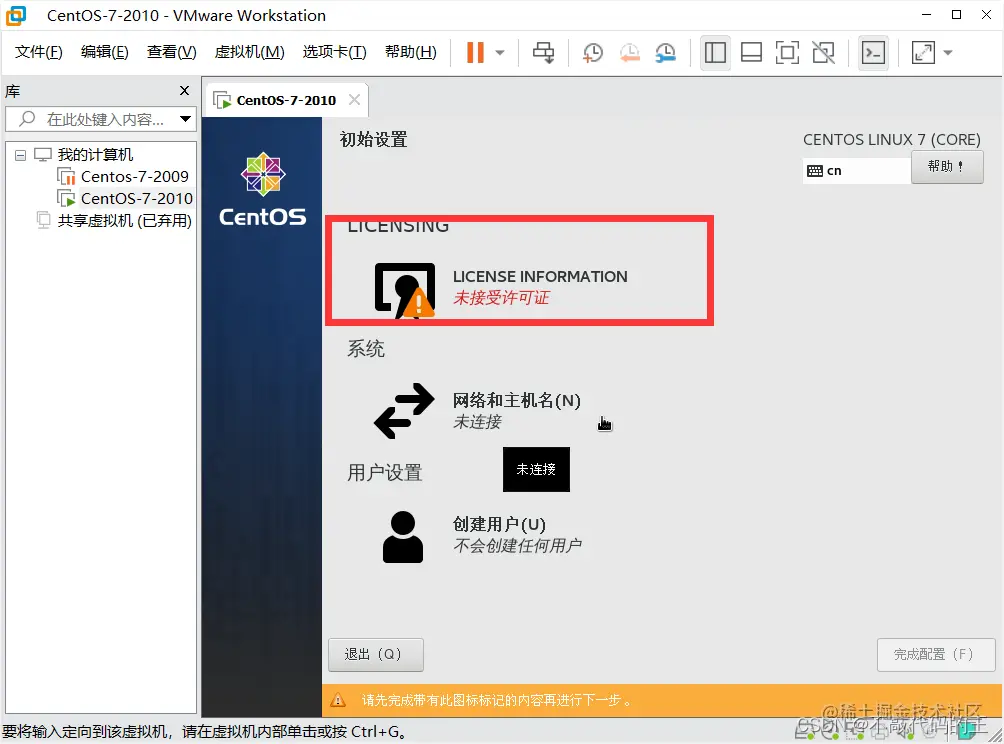This screenshot has width=1004, height=744.
Task: Open the power options dropdown arrow
Action: (500, 53)
